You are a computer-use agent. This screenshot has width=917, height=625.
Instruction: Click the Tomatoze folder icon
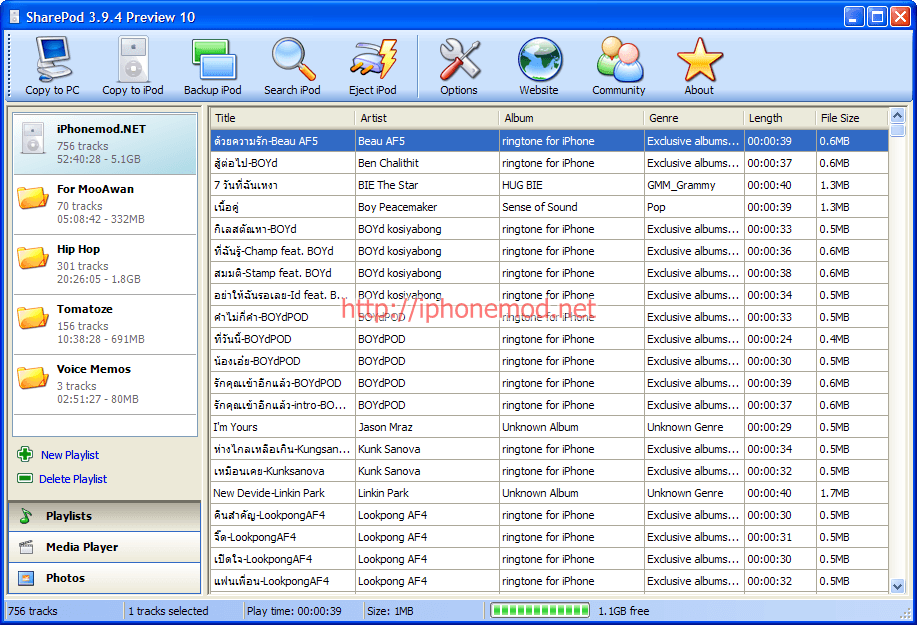click(x=33, y=317)
